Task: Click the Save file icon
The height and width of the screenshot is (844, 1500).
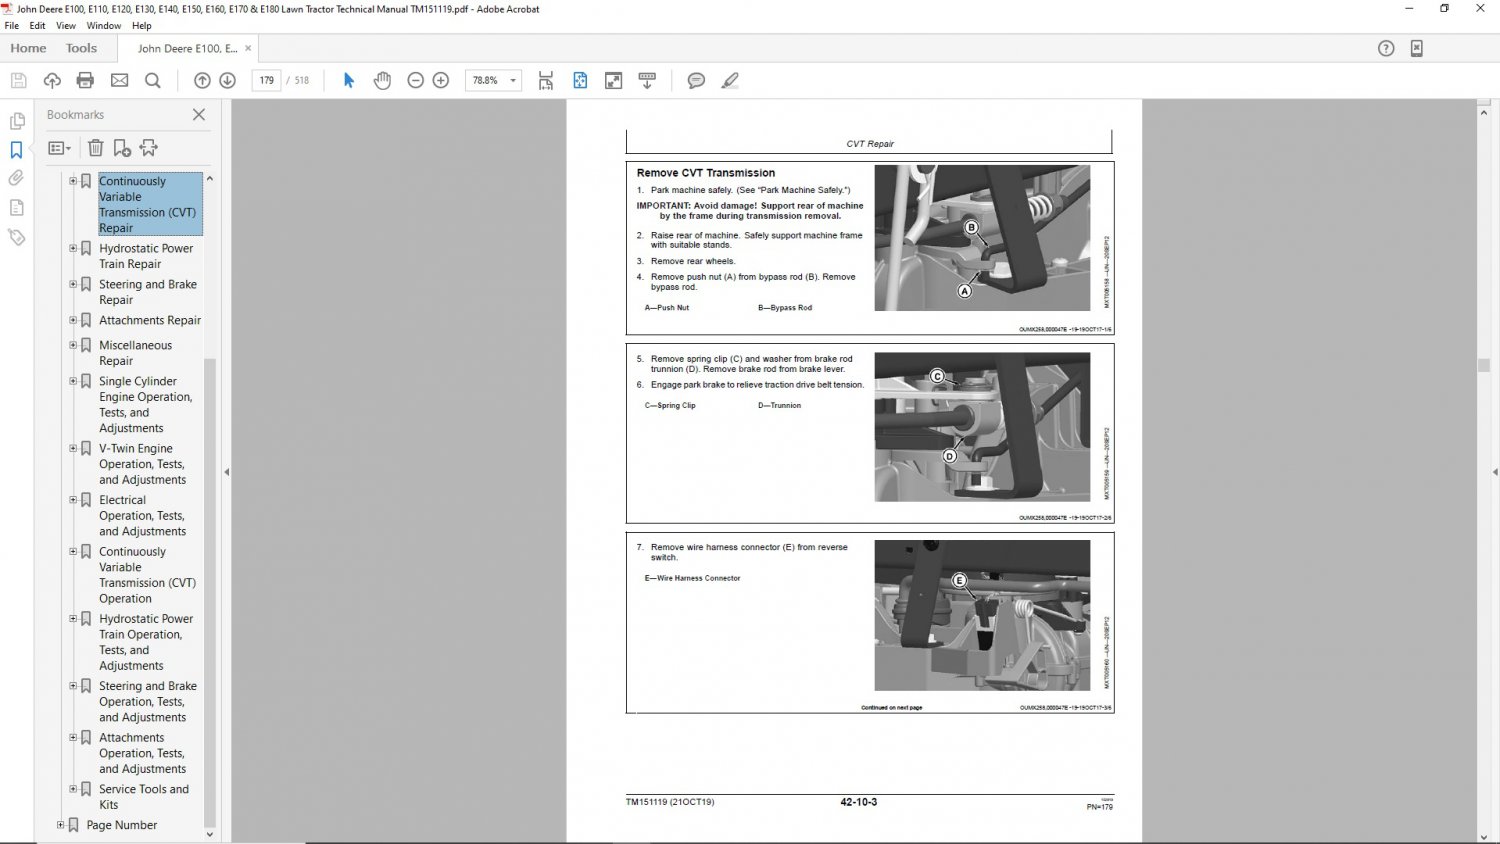Action: click(18, 81)
